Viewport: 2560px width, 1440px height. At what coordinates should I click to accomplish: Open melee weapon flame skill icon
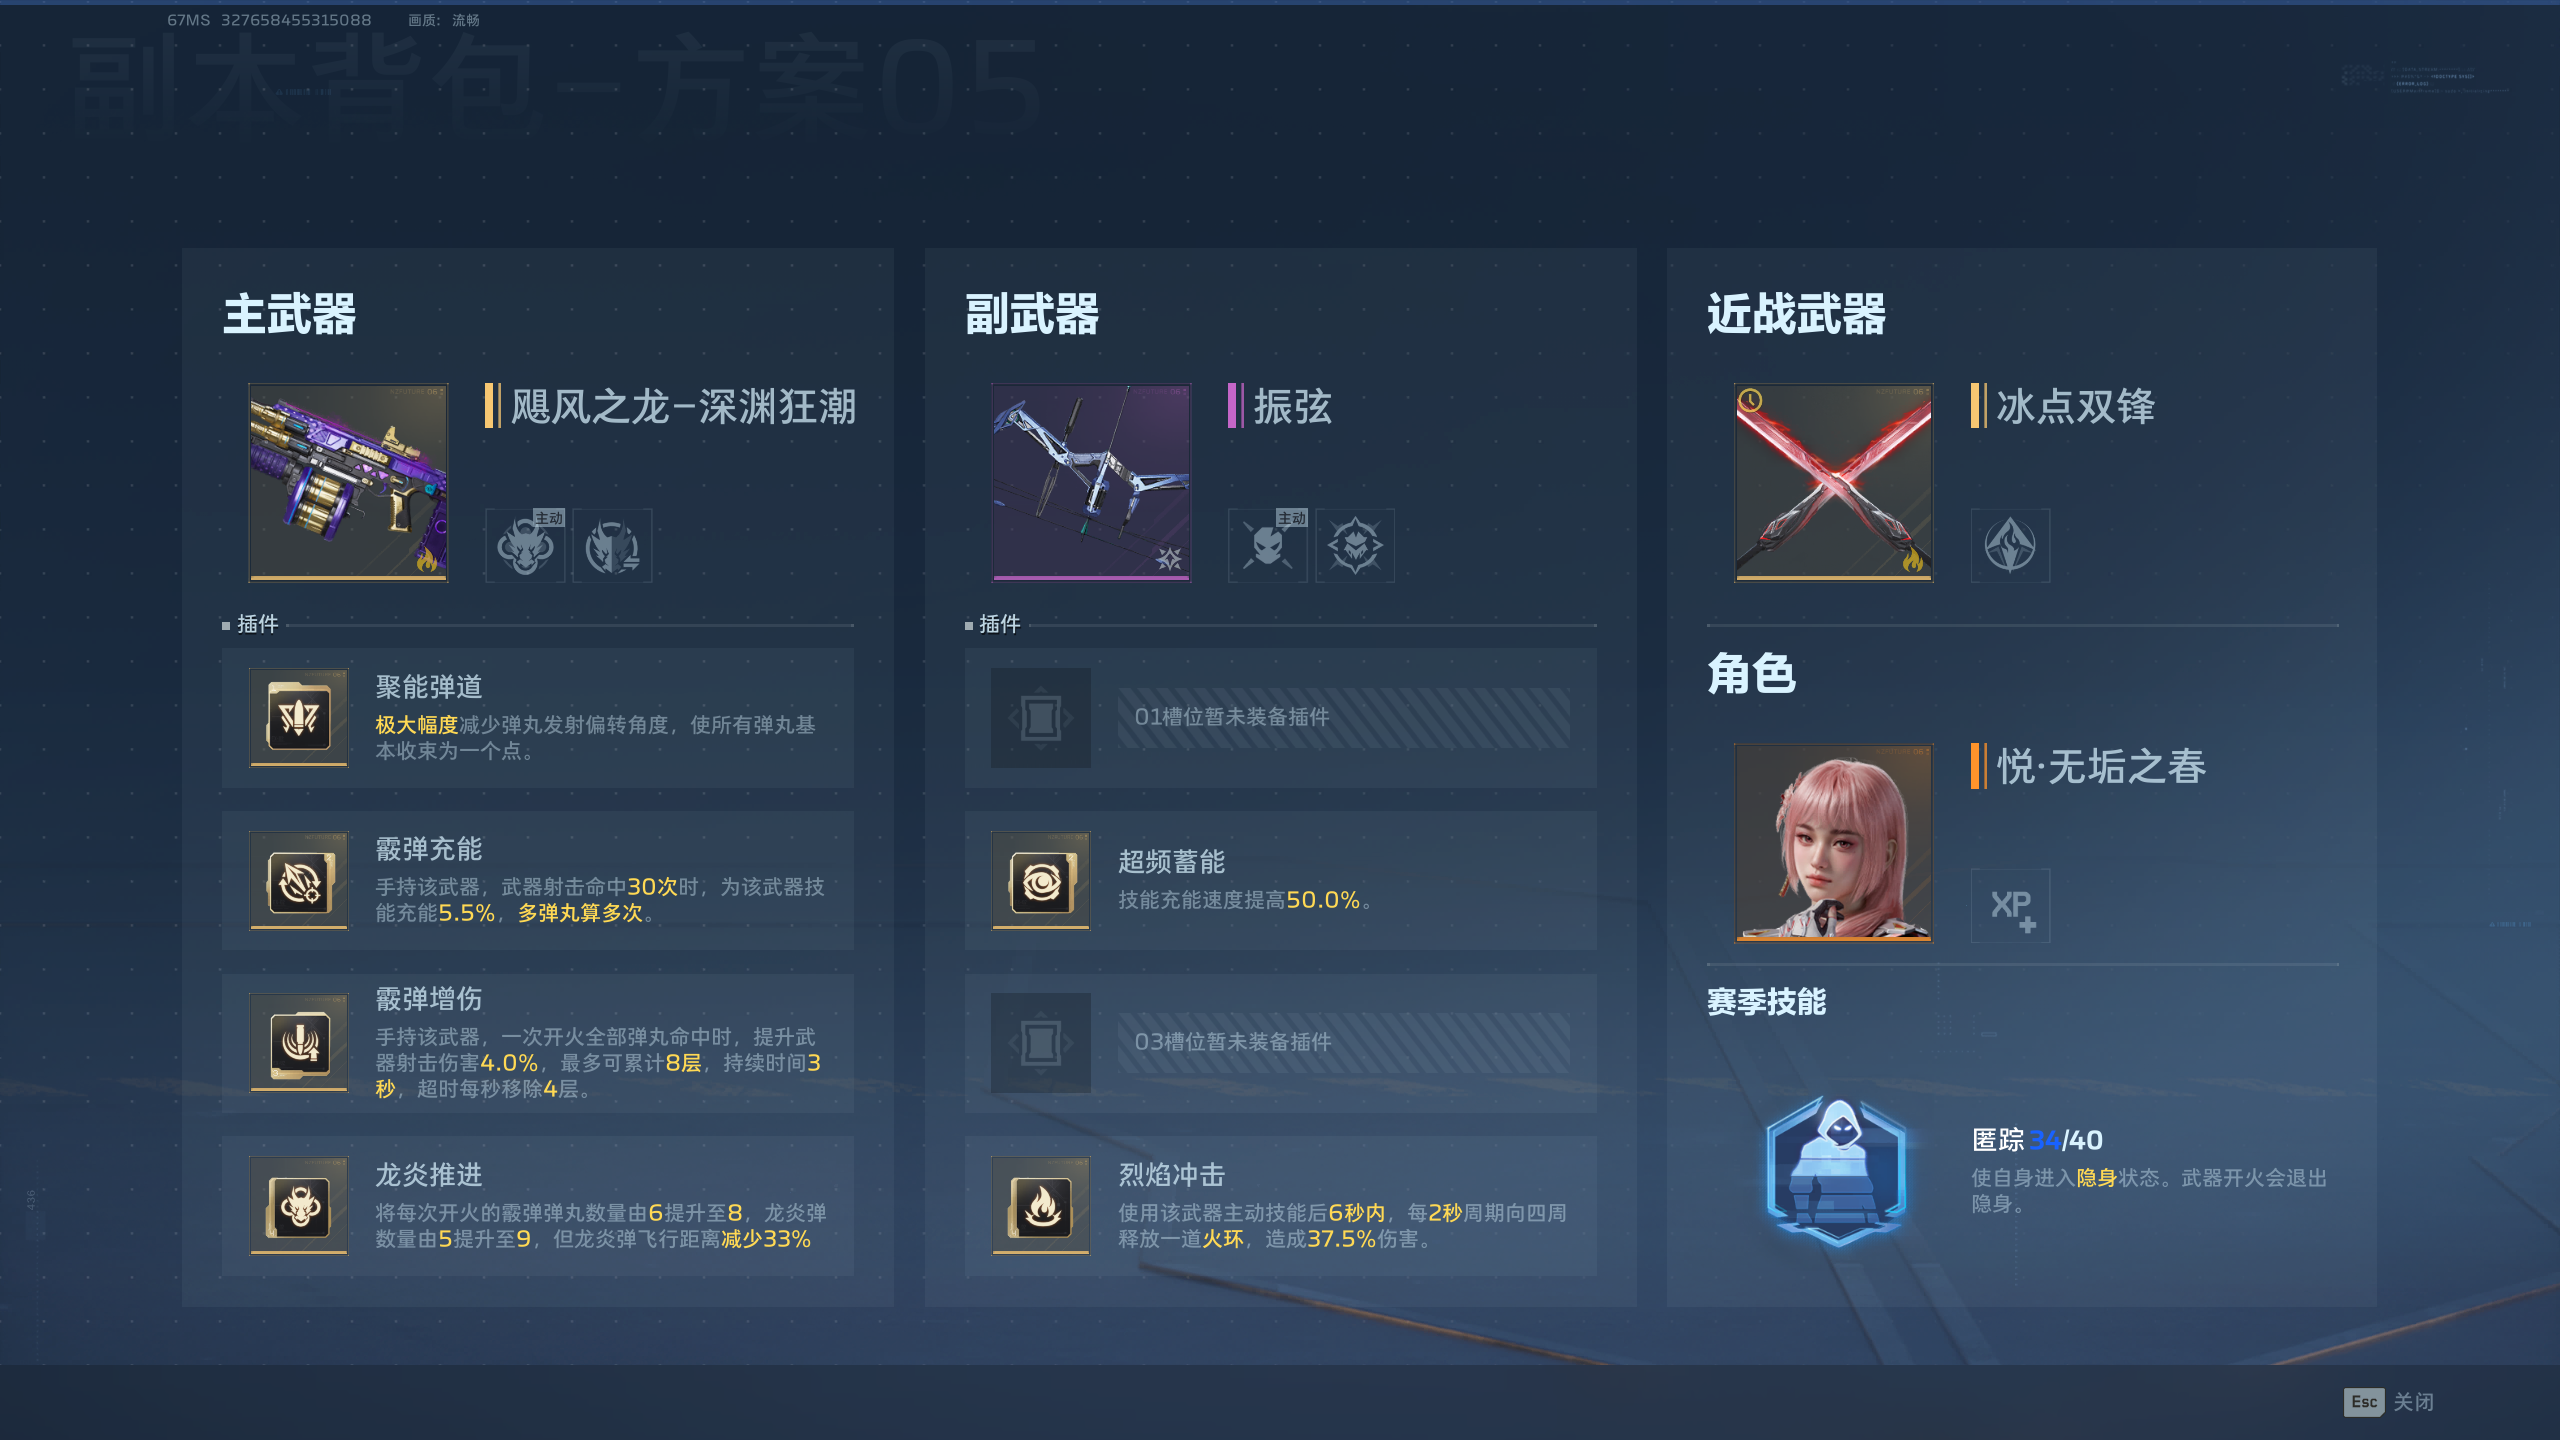pos(2010,546)
